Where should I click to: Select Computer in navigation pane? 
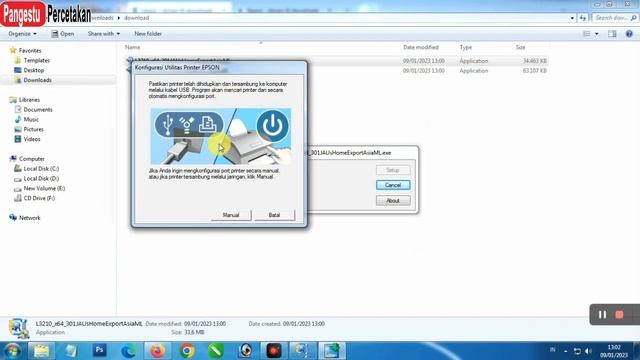click(31, 159)
